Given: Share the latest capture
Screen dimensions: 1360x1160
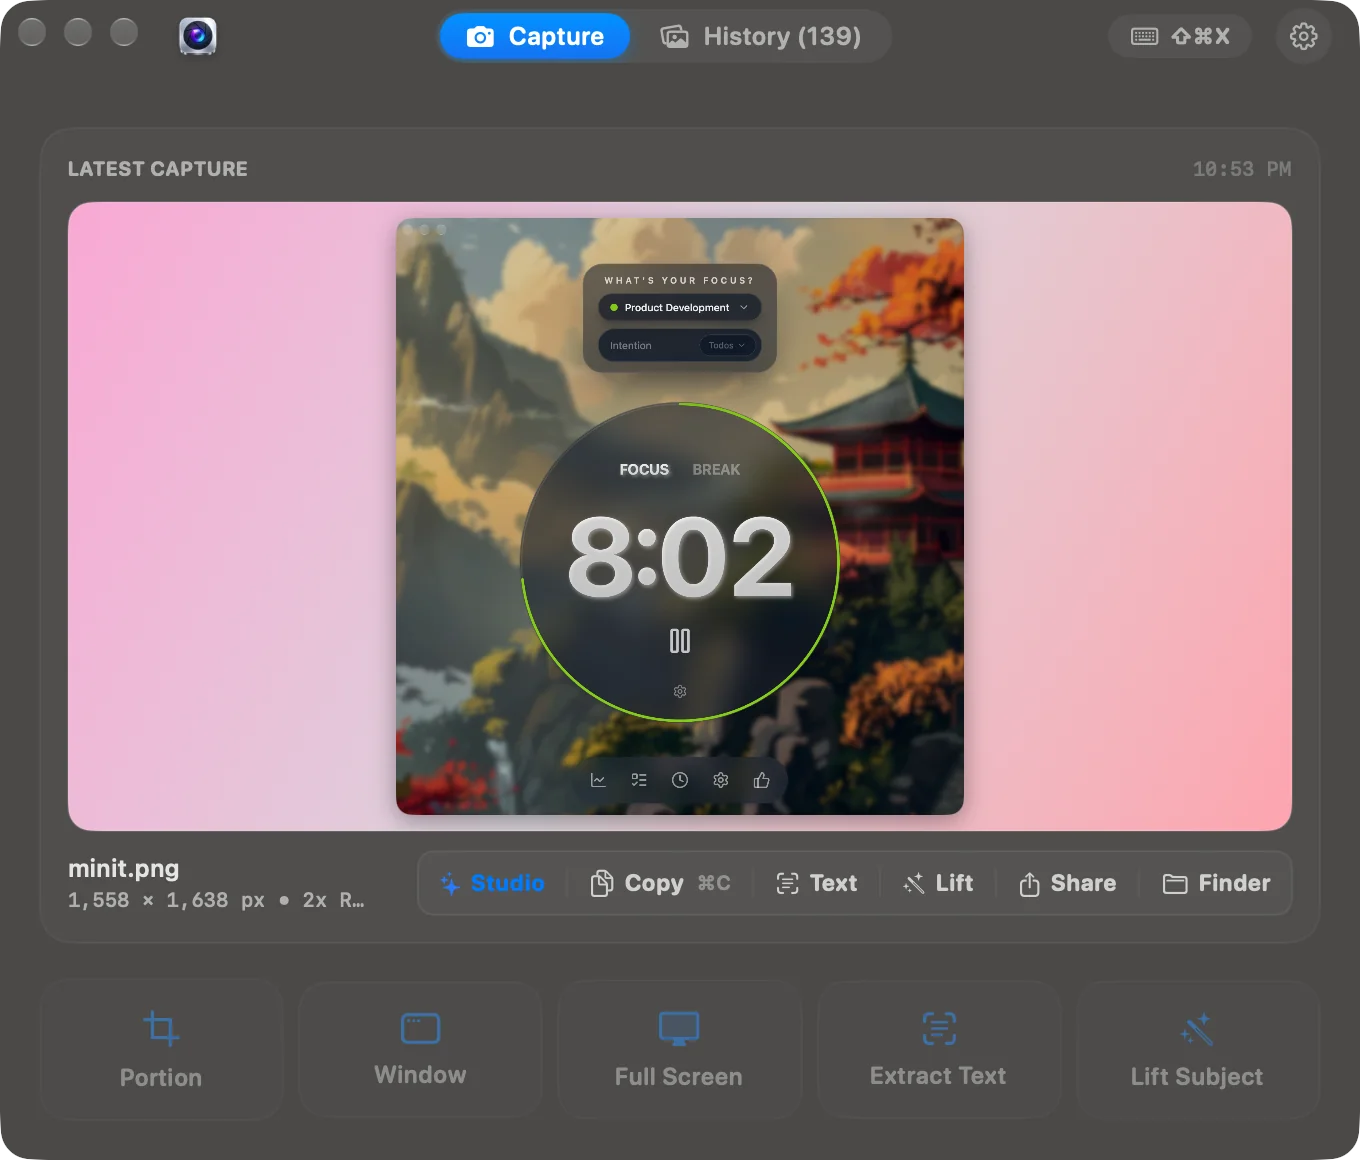Looking at the screenshot, I should click(1068, 883).
